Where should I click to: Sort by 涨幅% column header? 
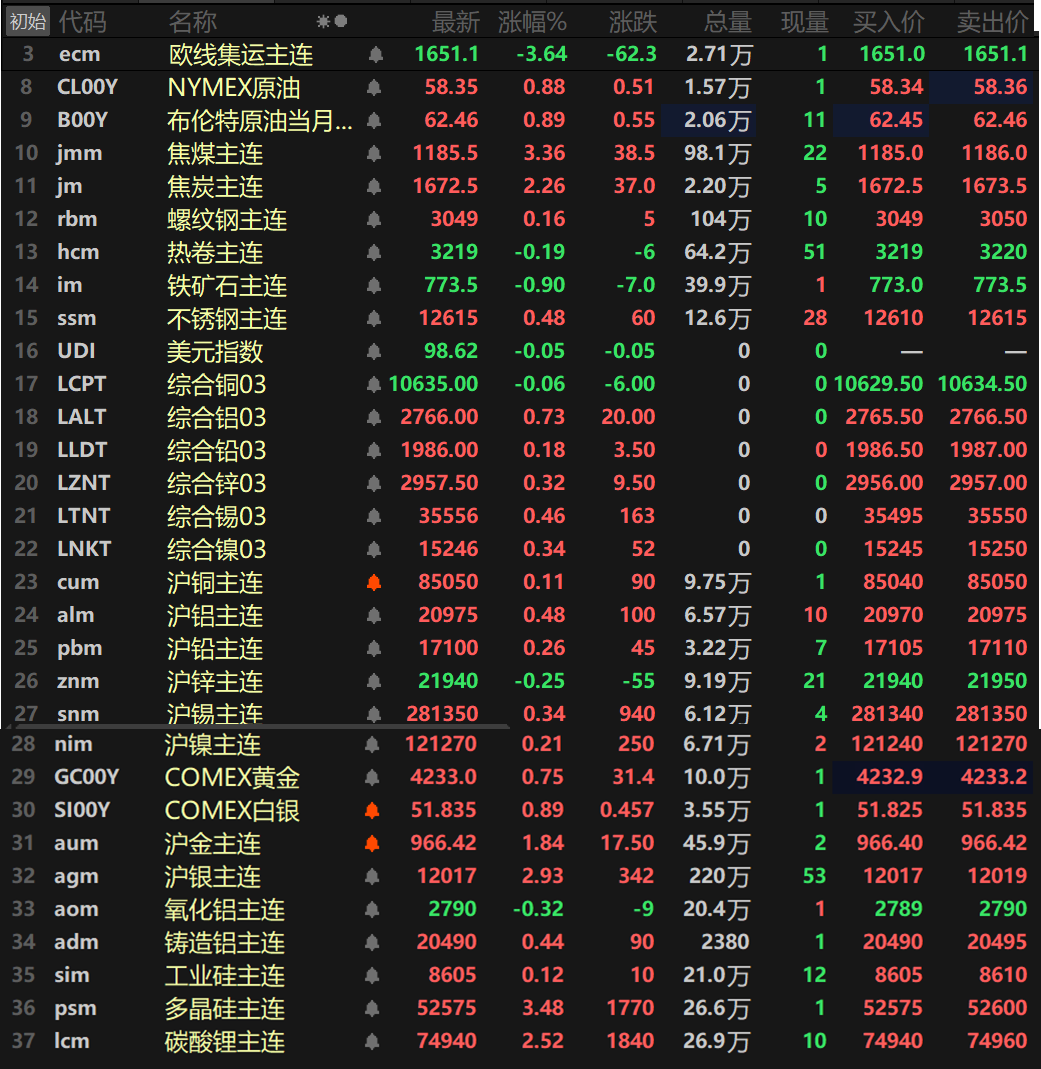(x=532, y=21)
